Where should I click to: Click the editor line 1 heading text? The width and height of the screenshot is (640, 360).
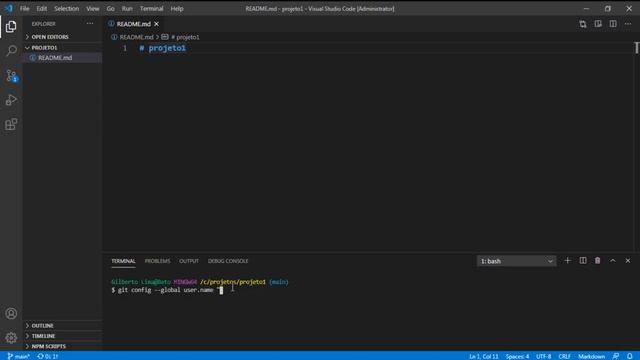(163, 48)
